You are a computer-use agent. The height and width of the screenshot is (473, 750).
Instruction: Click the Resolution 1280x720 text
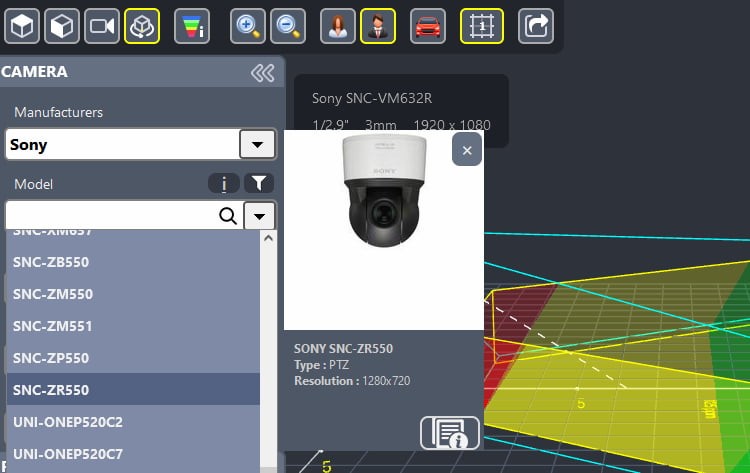tap(352, 381)
